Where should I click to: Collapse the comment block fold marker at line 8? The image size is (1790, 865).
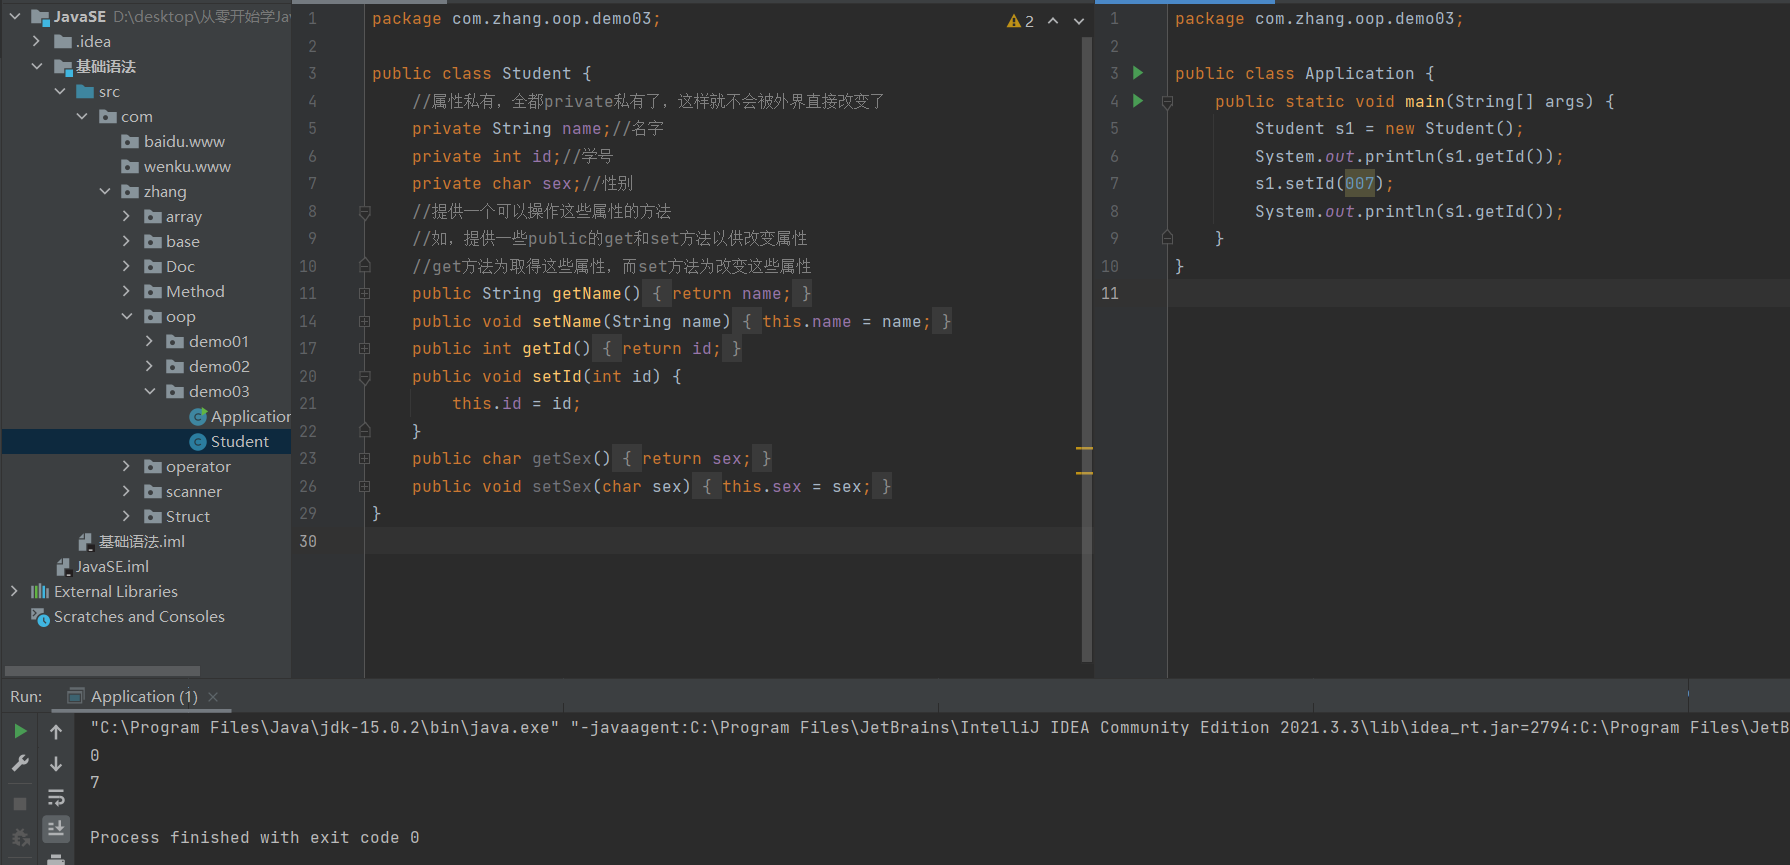click(x=365, y=212)
